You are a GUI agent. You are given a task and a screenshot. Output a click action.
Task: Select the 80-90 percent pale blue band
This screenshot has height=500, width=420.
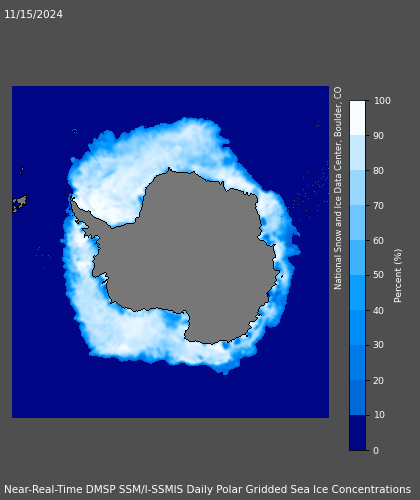tap(357, 153)
